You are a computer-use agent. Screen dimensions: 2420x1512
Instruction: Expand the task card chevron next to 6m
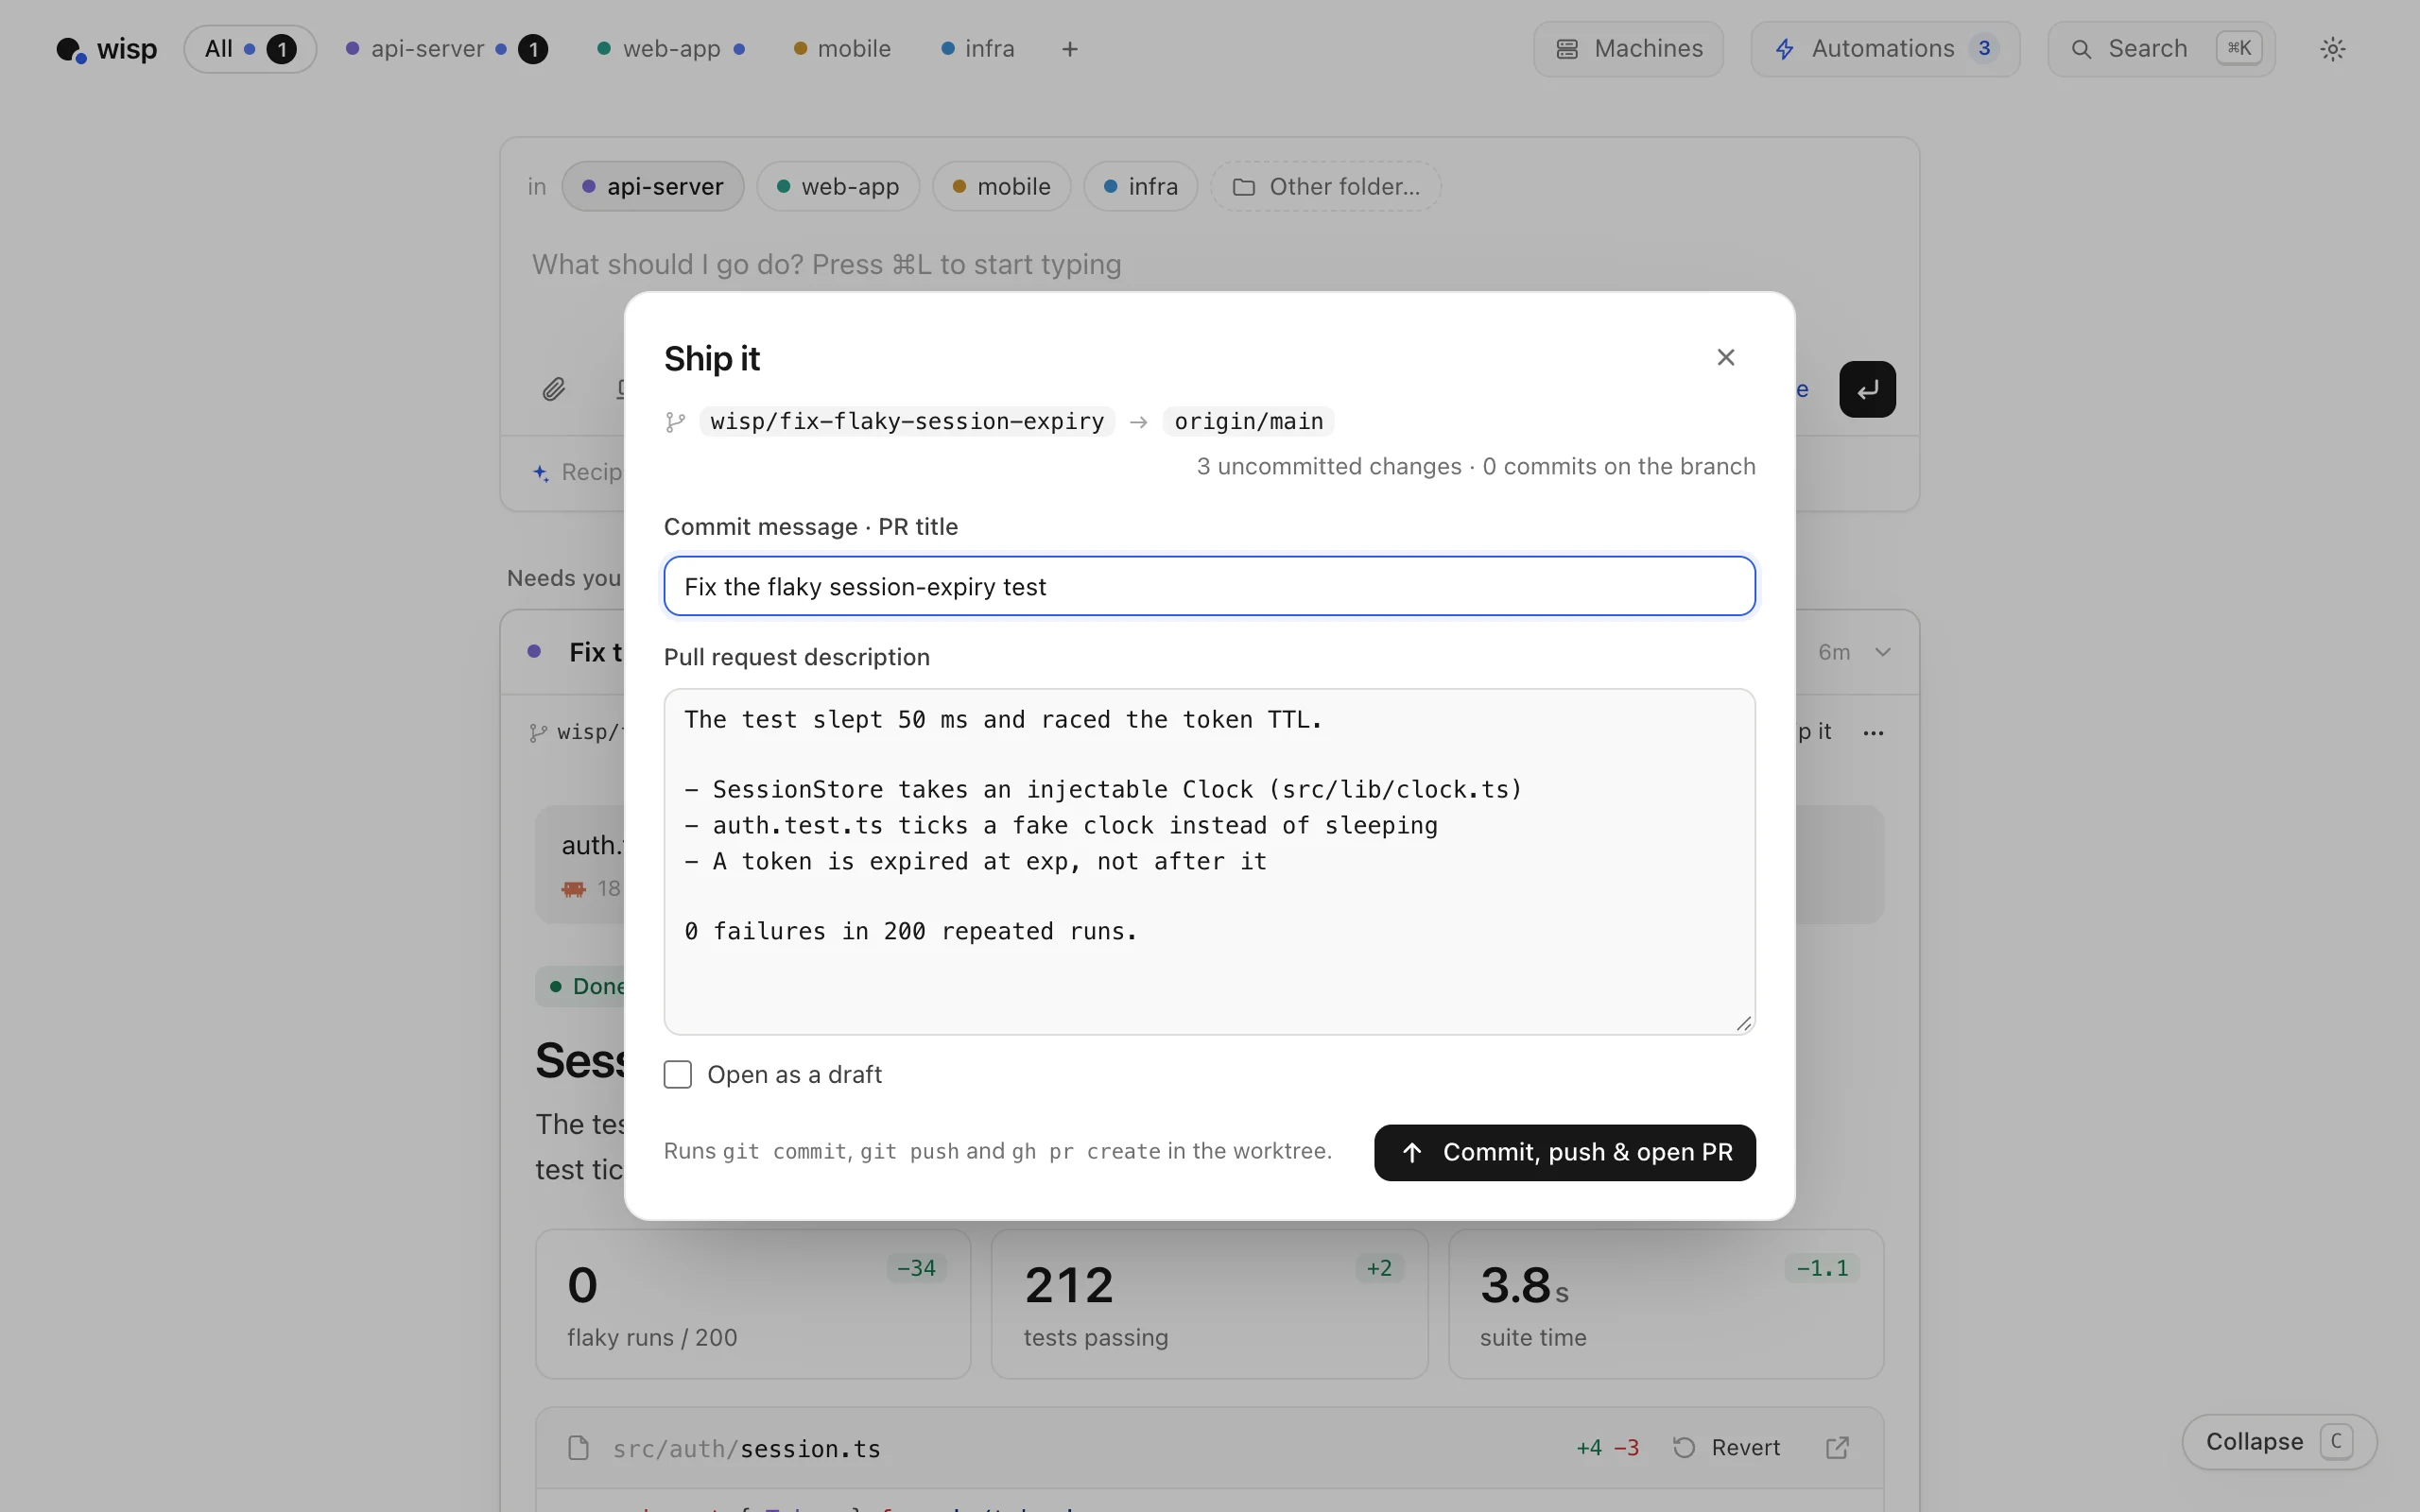(1882, 652)
